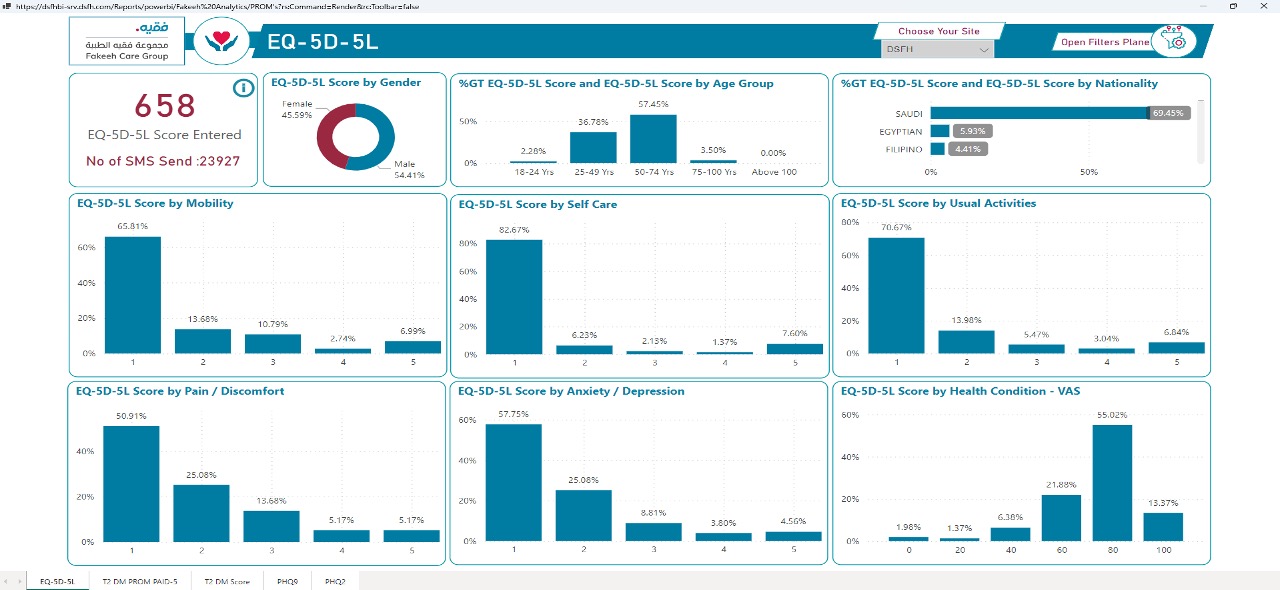Click the VAS 100 bar at 13.37%
The height and width of the screenshot is (590, 1280).
point(1163,527)
